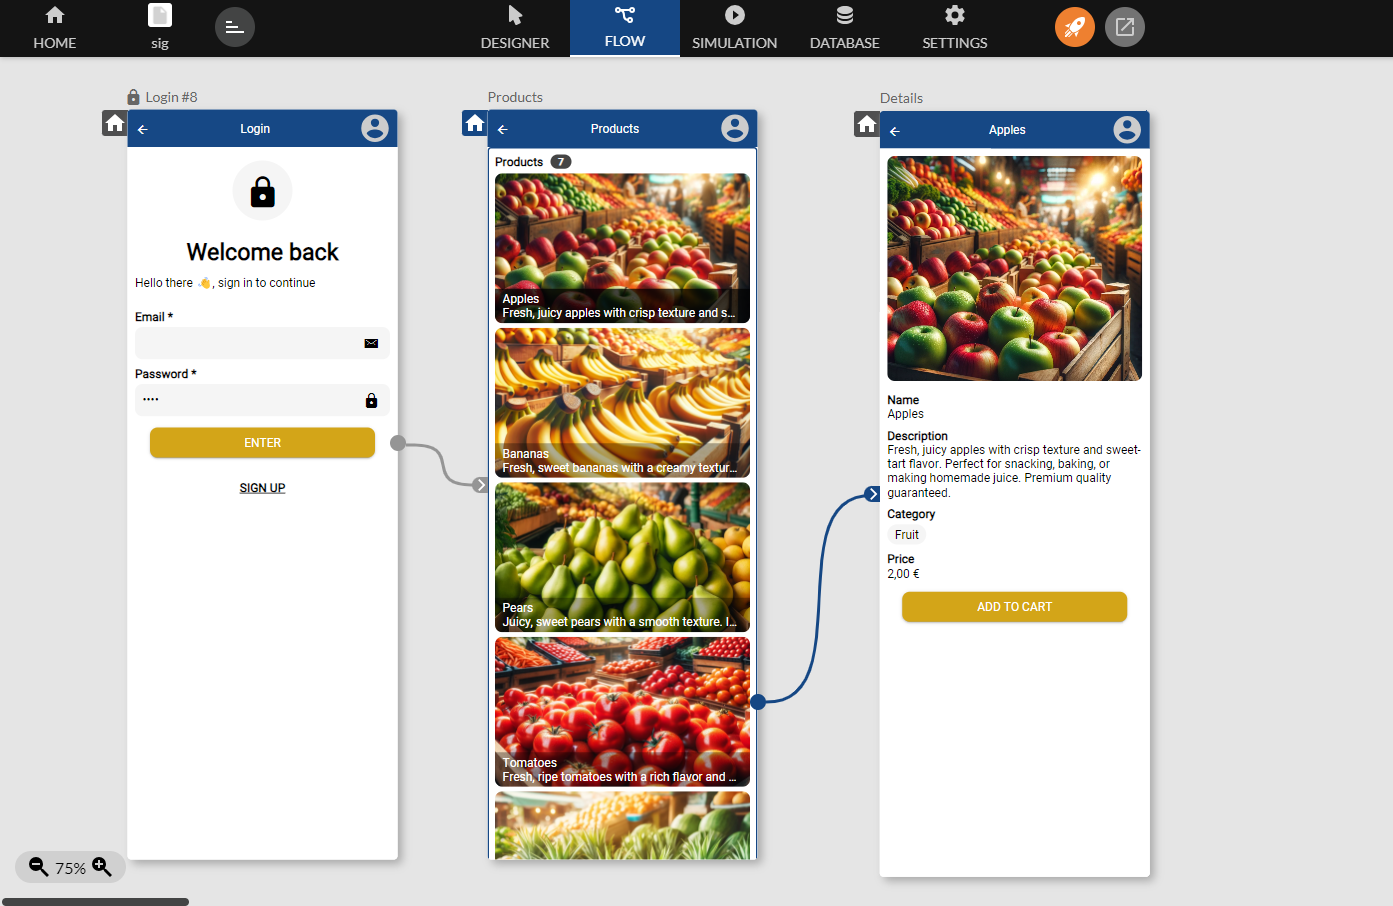Viewport: 1393px width, 906px height.
Task: Click the lock icon beside Login #8 label
Action: click(x=133, y=97)
